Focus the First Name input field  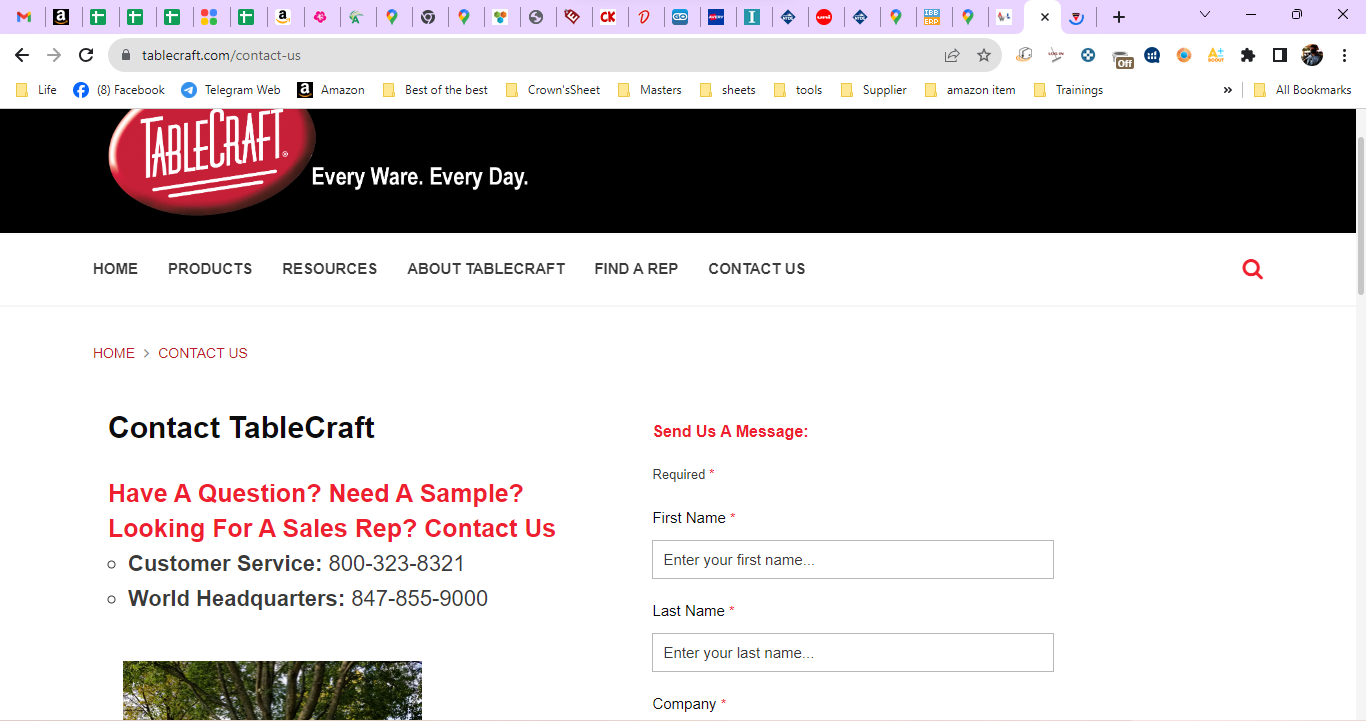[853, 560]
